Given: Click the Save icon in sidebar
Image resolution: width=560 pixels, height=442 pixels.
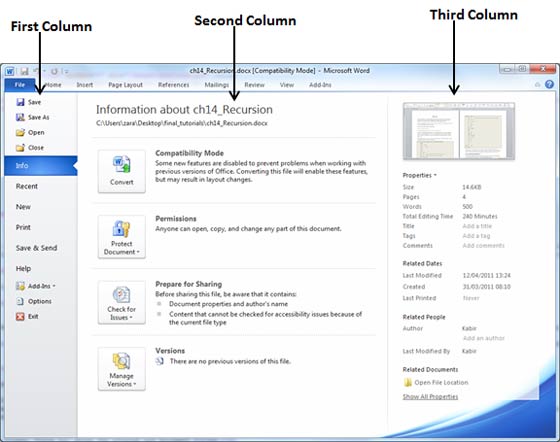Looking at the screenshot, I should 20,102.
